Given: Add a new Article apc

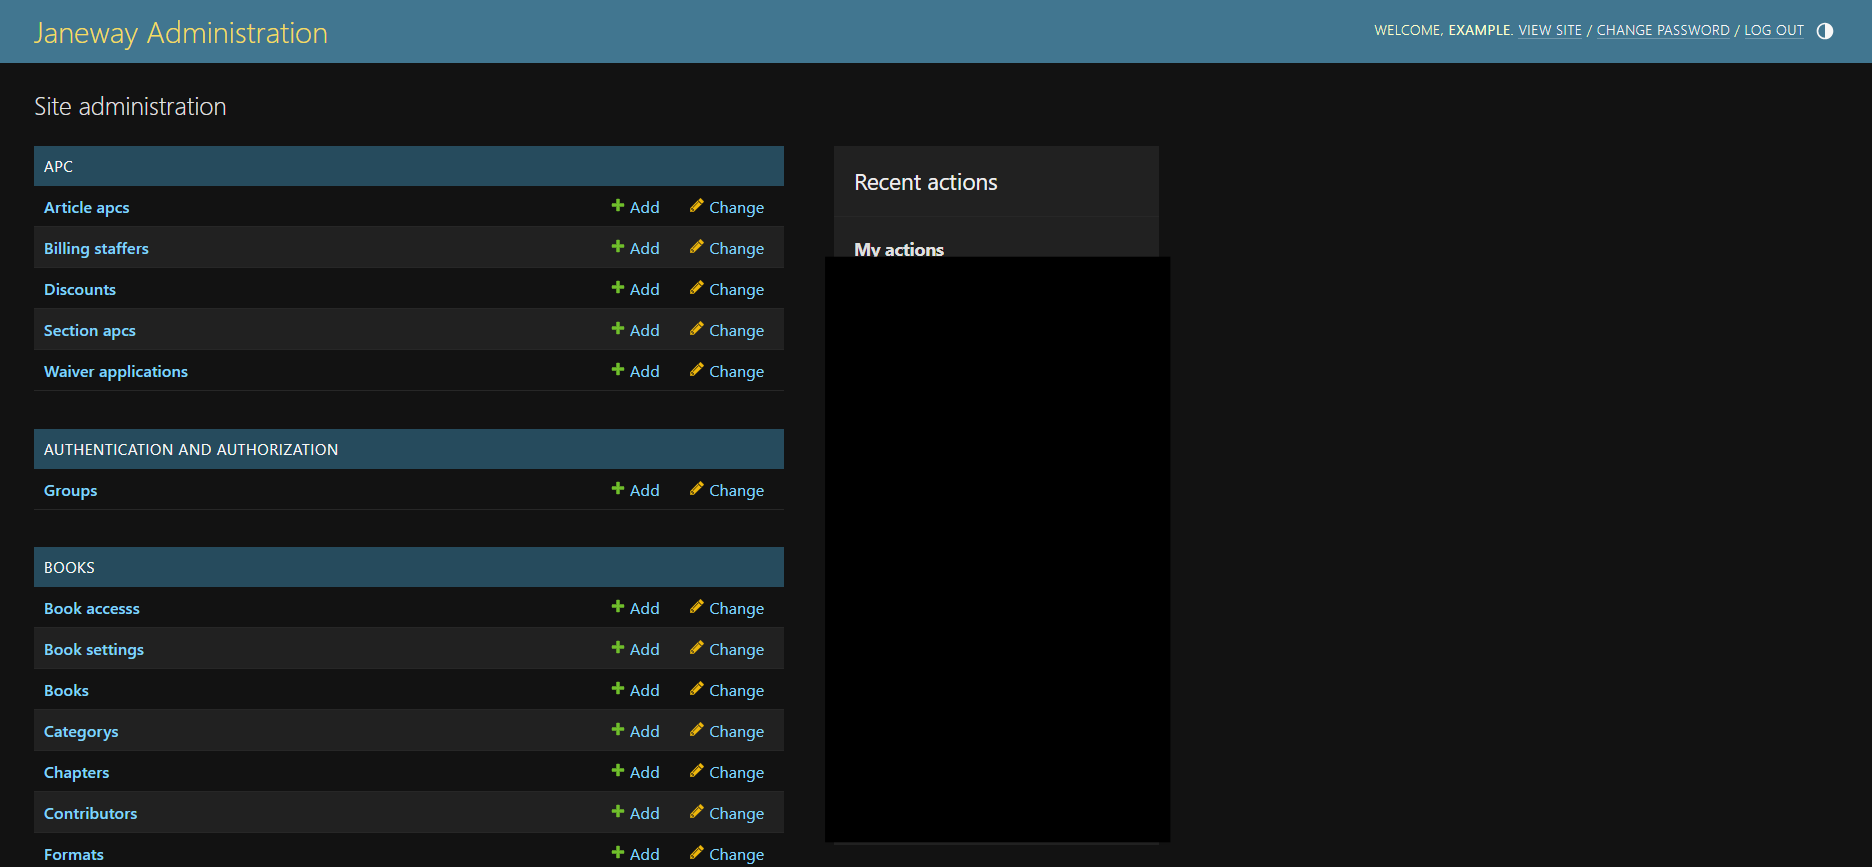Looking at the screenshot, I should coord(636,207).
